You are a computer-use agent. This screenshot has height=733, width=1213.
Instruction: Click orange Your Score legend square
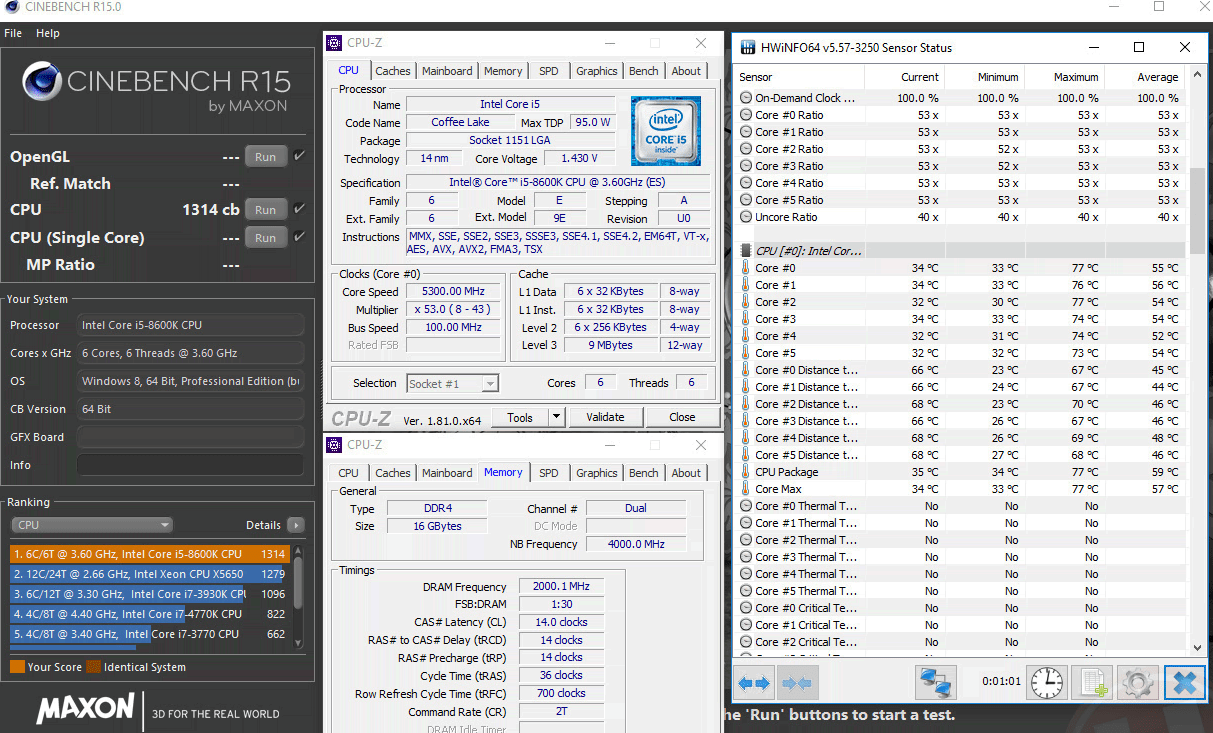[17, 667]
